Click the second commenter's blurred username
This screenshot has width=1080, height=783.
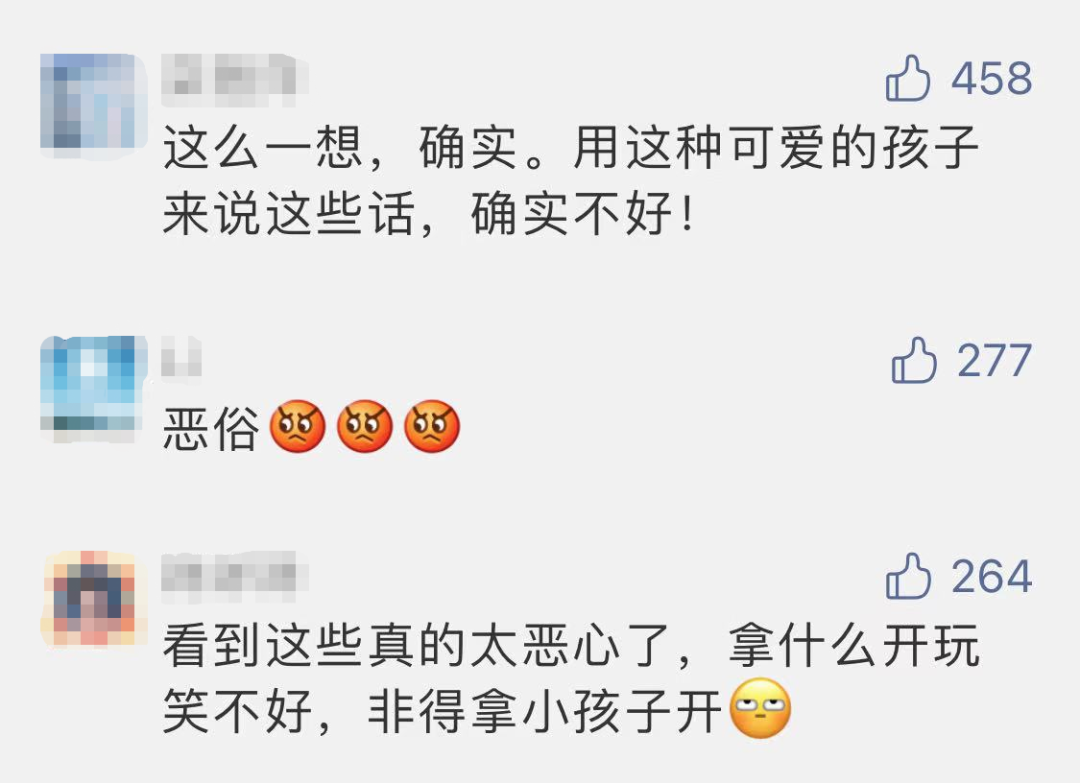pyautogui.click(x=182, y=357)
